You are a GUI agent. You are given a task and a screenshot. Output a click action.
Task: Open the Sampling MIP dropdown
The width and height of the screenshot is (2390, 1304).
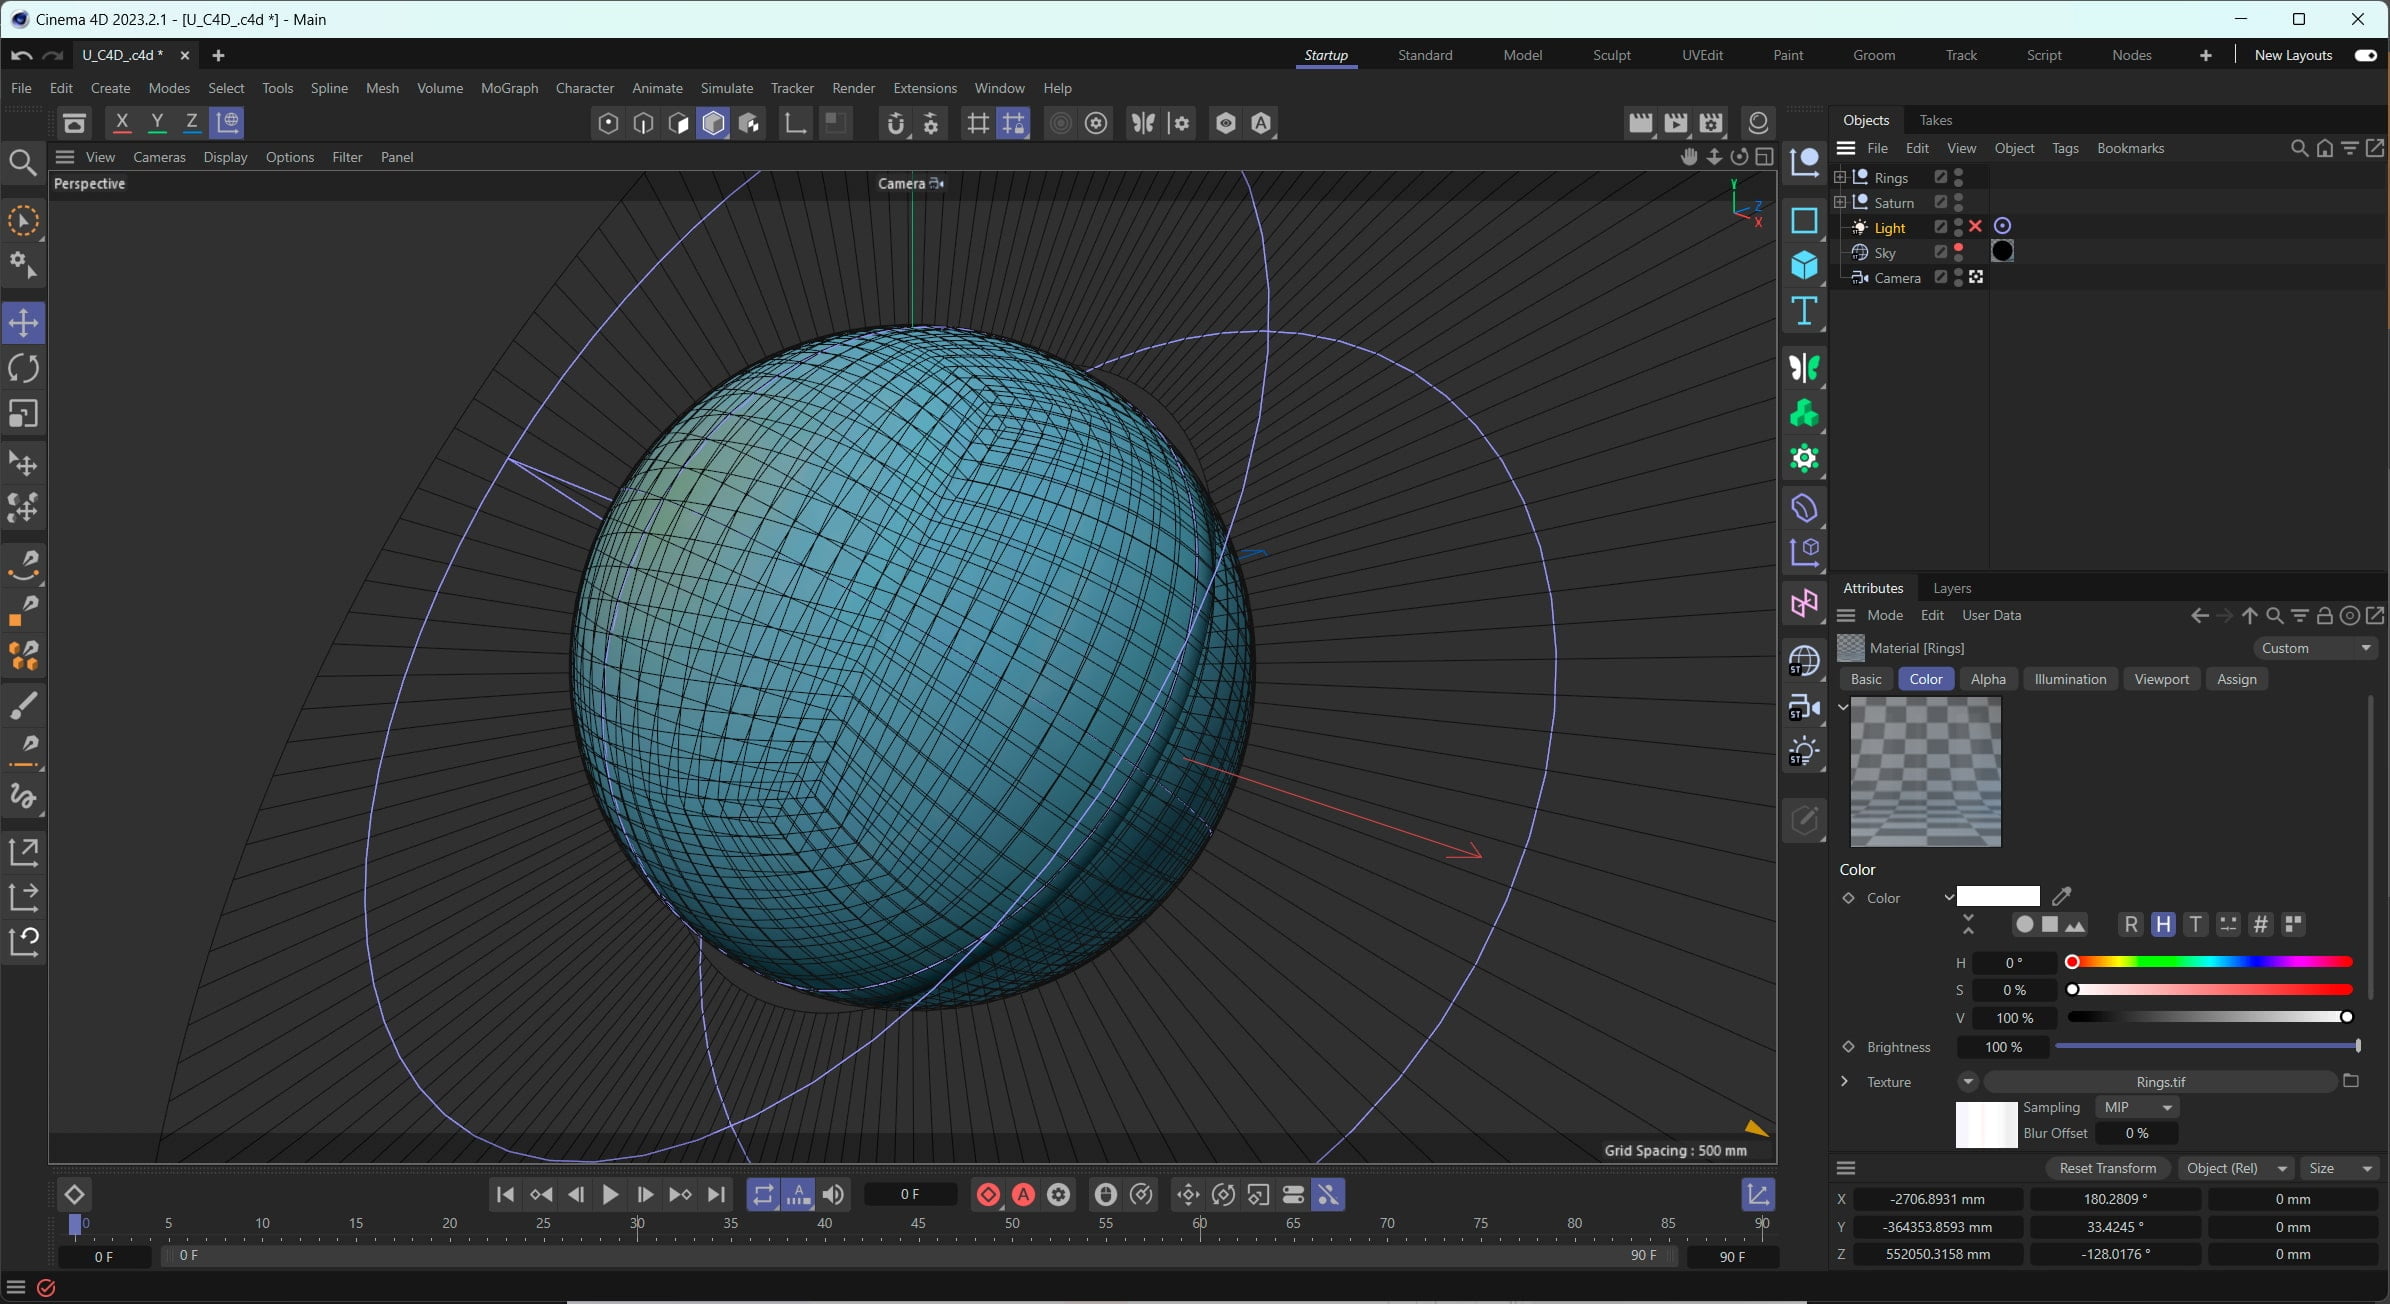pos(2137,1107)
